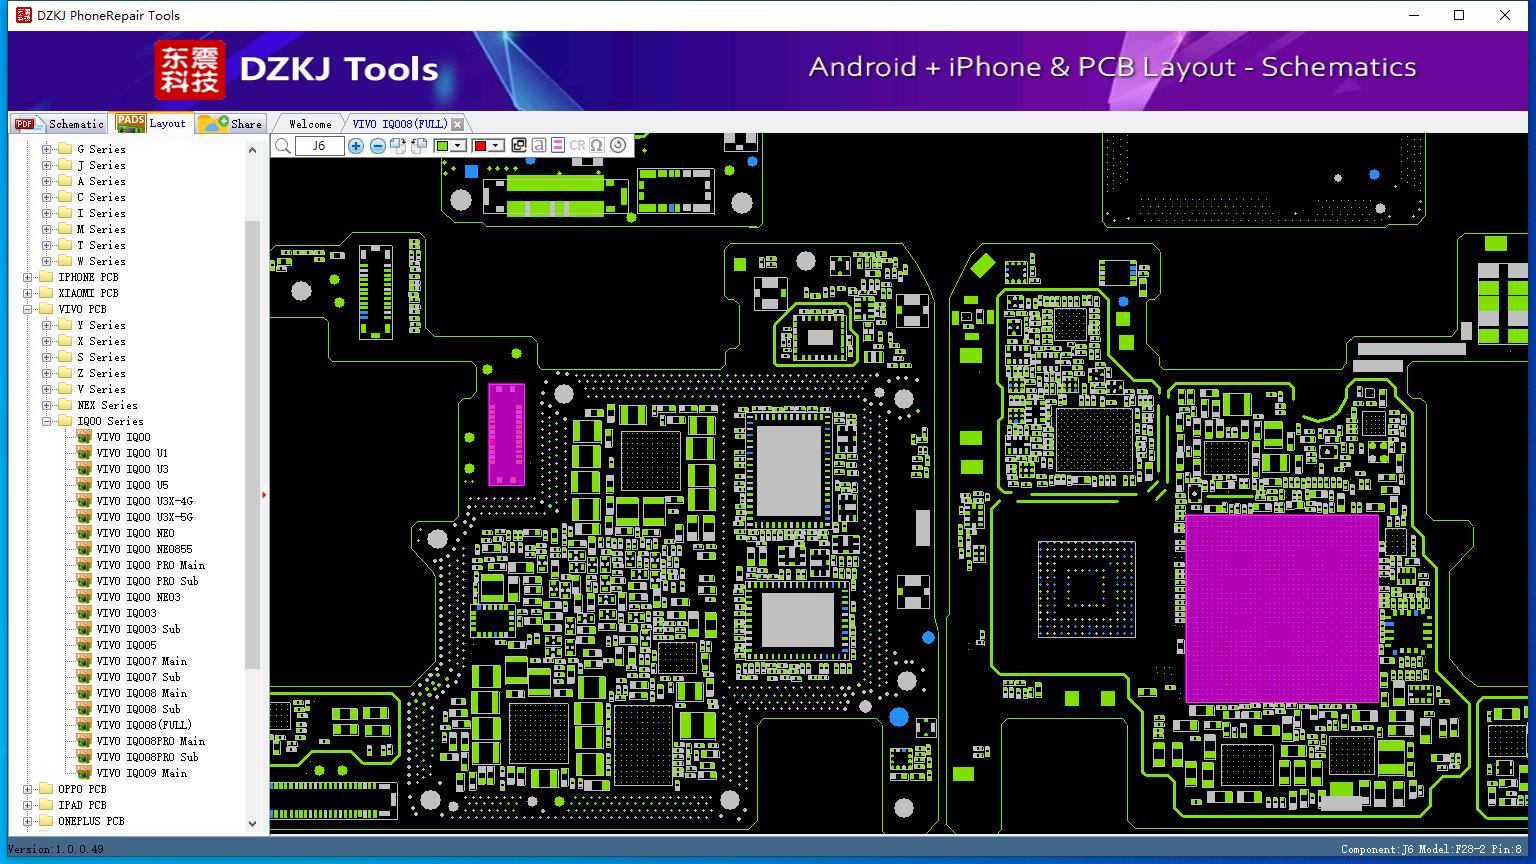Expand the ONEPLUS PCB tree node
Viewport: 1536px width, 864px height.
[x=27, y=821]
